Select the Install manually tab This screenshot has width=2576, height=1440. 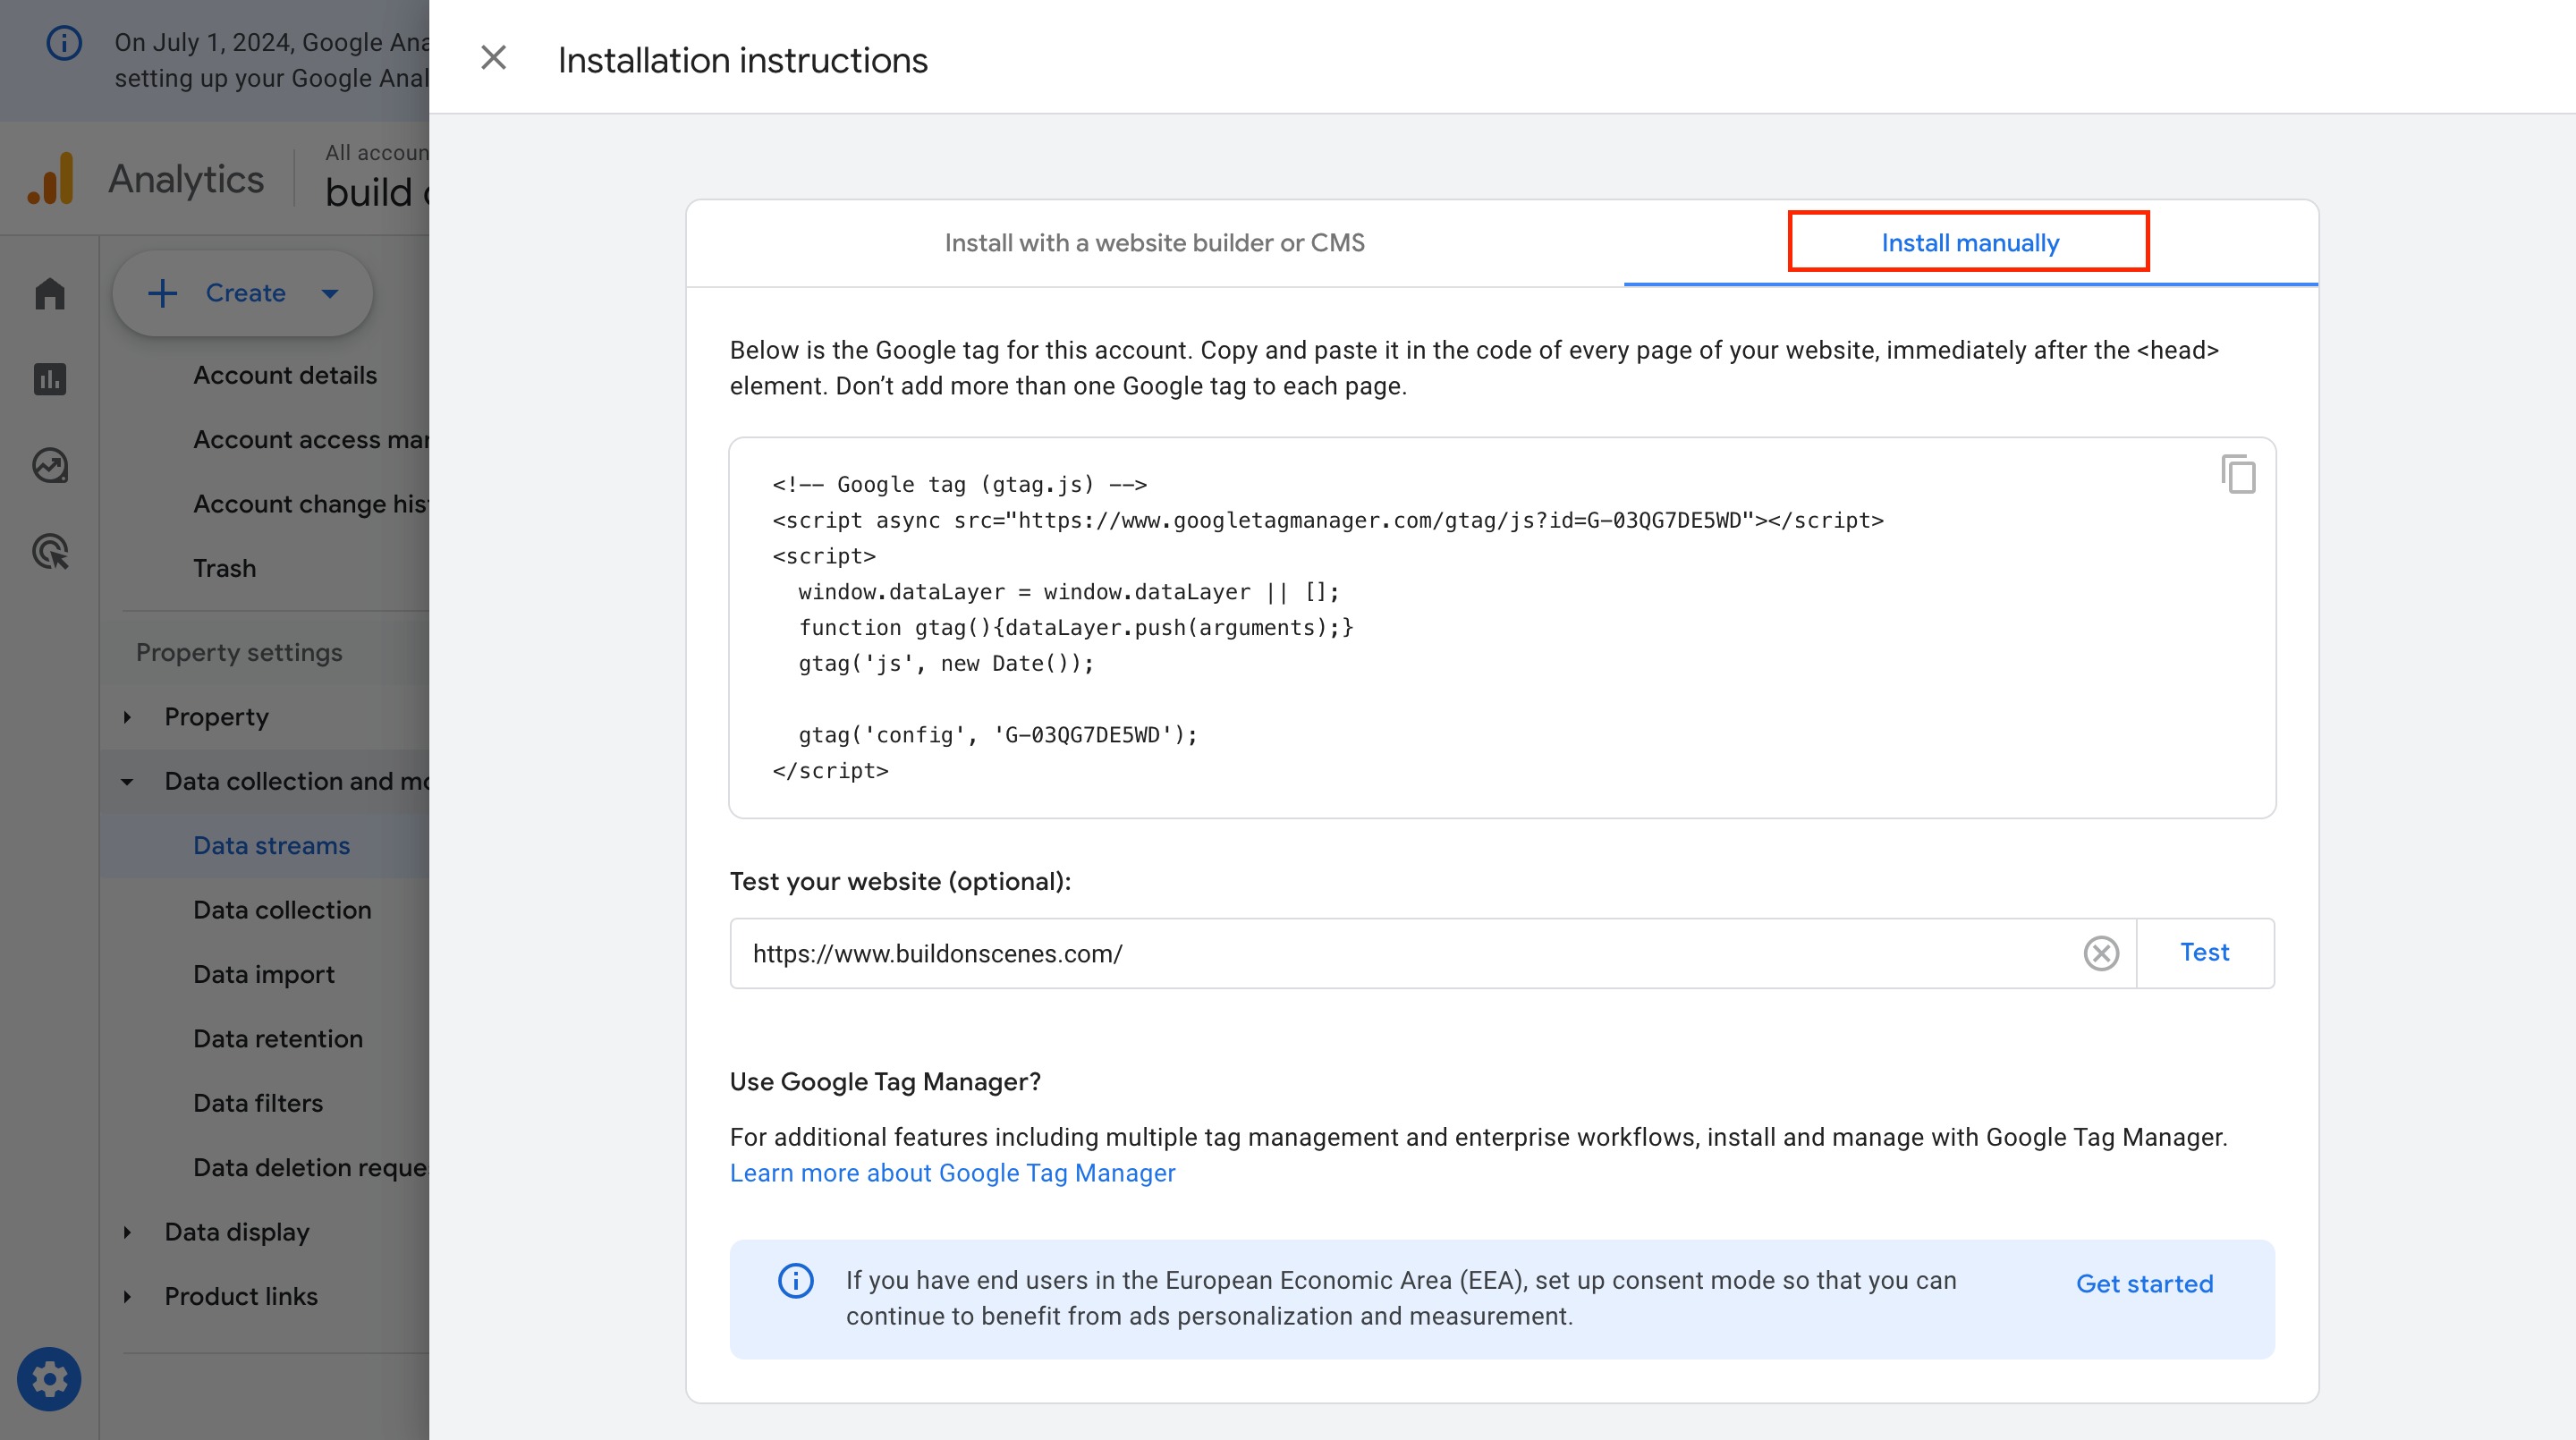pos(1969,243)
